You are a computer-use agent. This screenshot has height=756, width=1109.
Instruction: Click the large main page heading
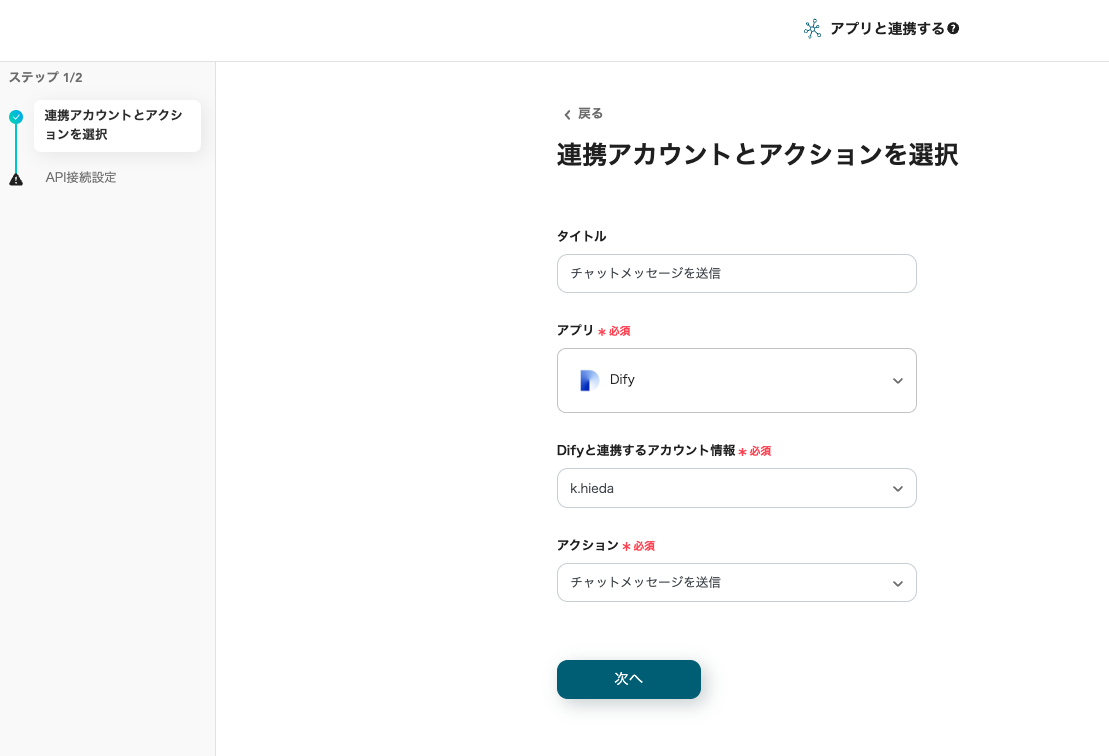(x=757, y=155)
